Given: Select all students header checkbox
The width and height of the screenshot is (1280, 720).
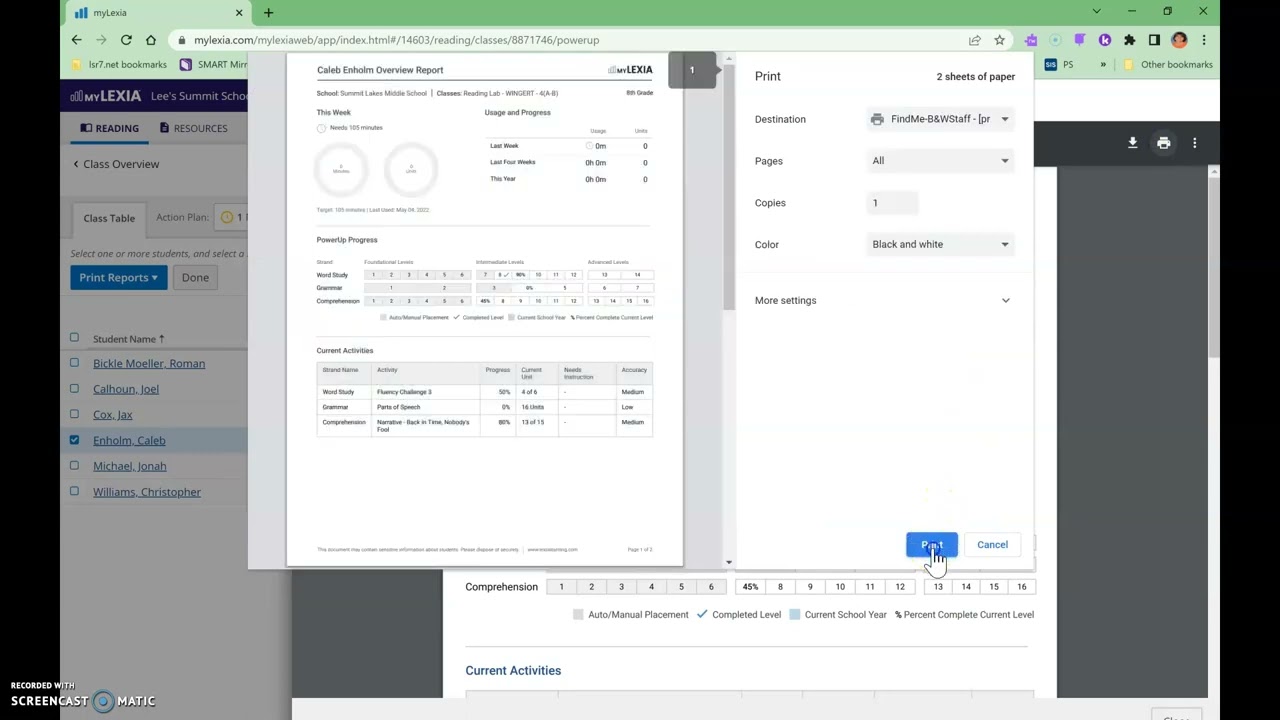Looking at the screenshot, I should 74,338.
